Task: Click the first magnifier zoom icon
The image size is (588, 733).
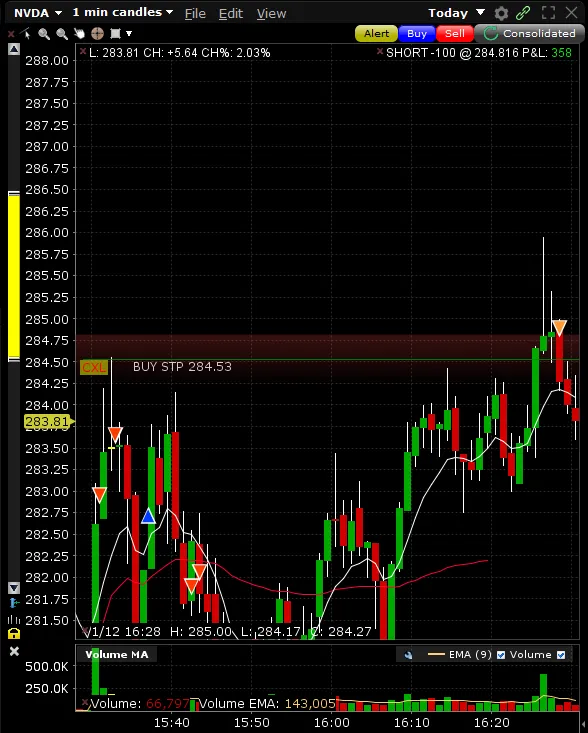Action: (x=44, y=34)
